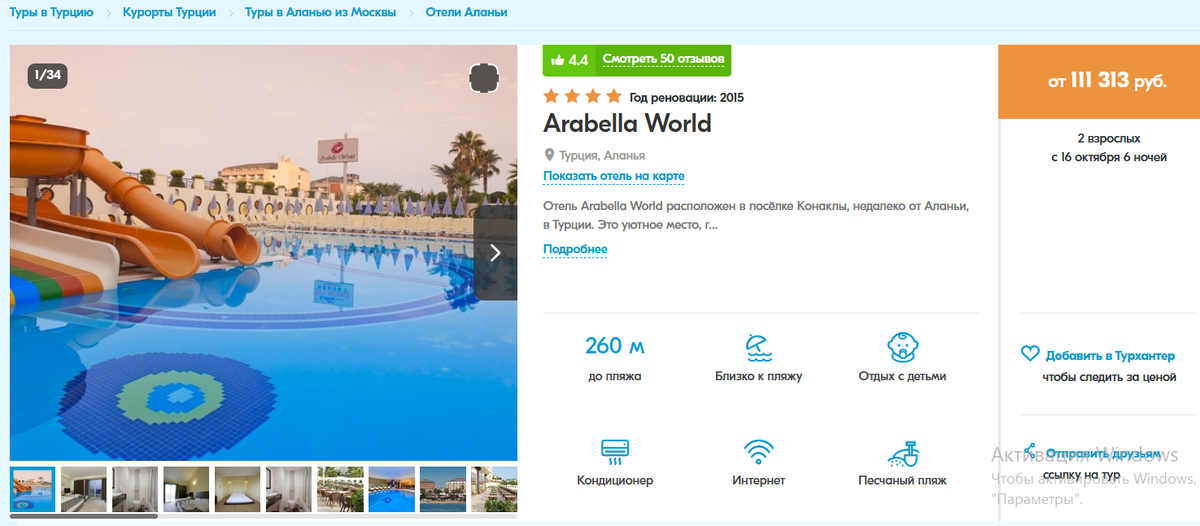1200x526 pixels.
Task: Select the third gallery thumbnail
Action: (x=134, y=489)
